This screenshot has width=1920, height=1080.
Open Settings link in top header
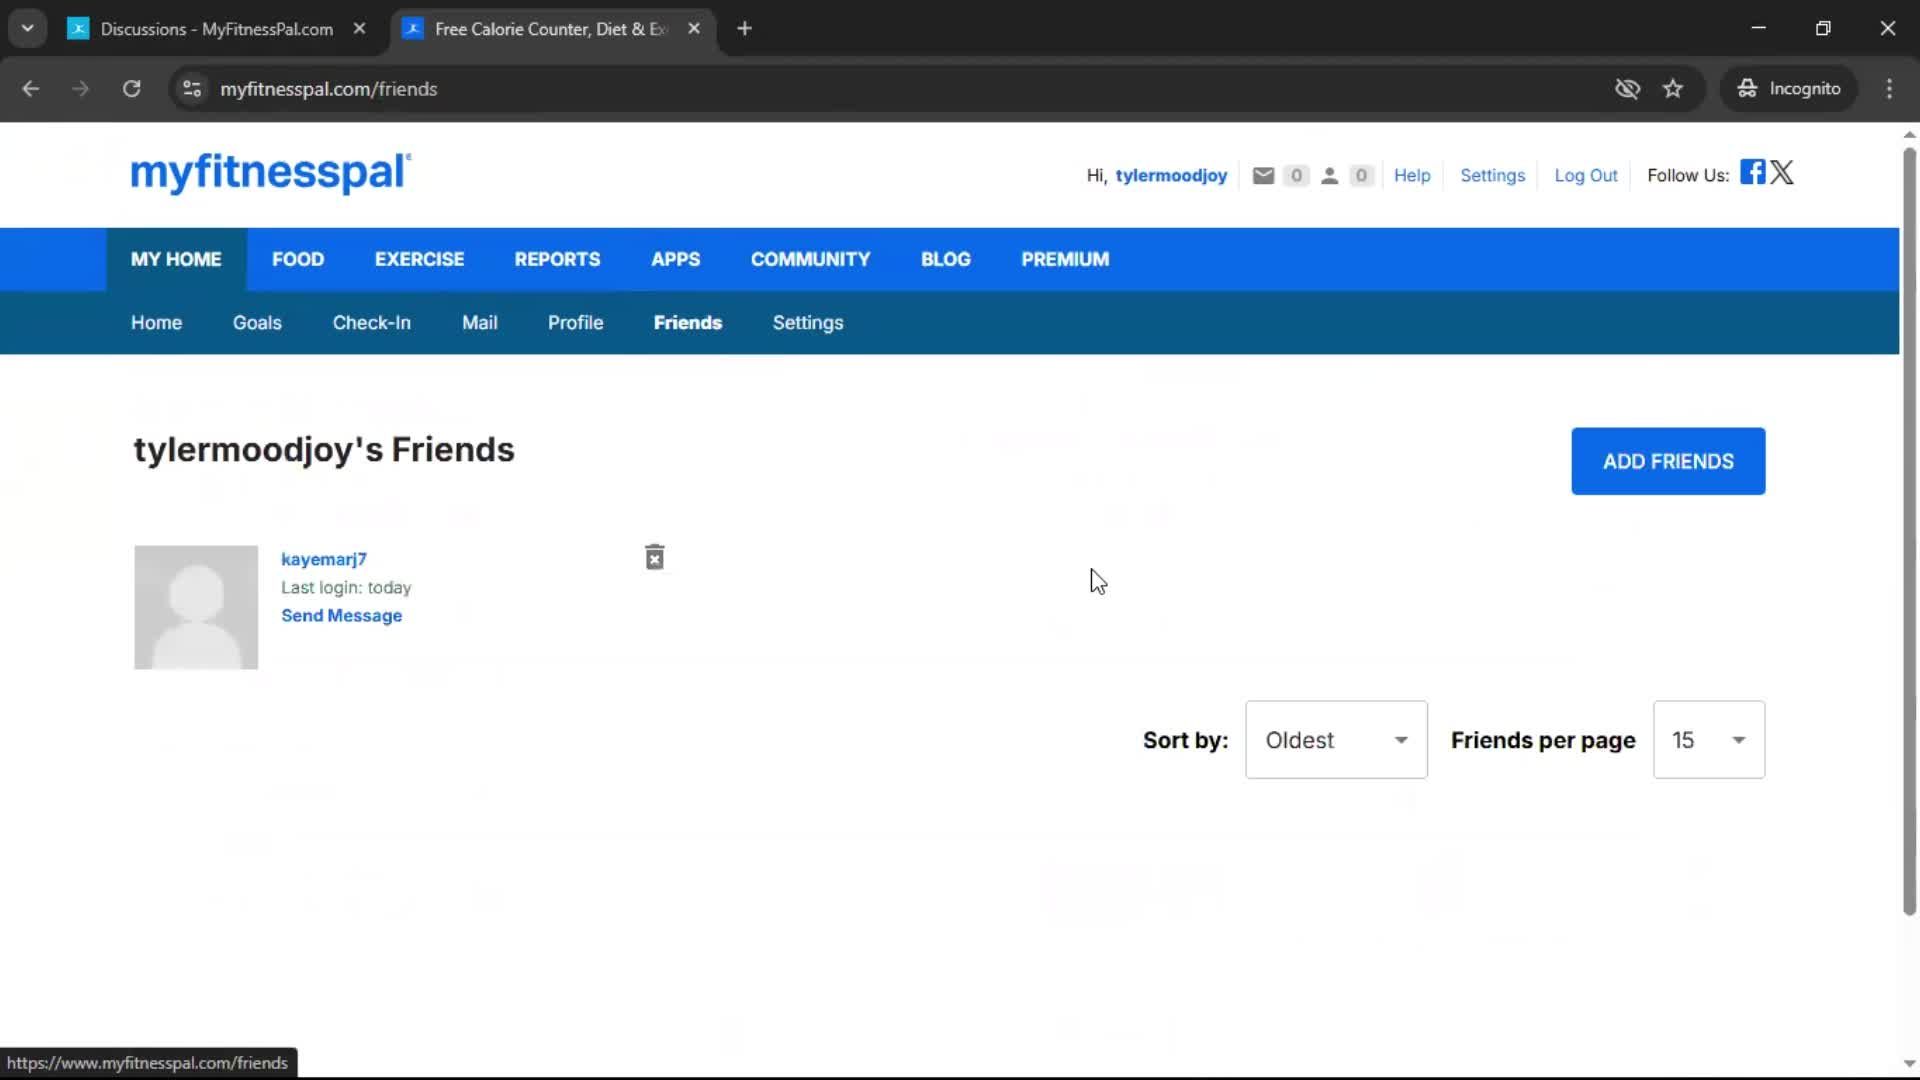(1492, 176)
